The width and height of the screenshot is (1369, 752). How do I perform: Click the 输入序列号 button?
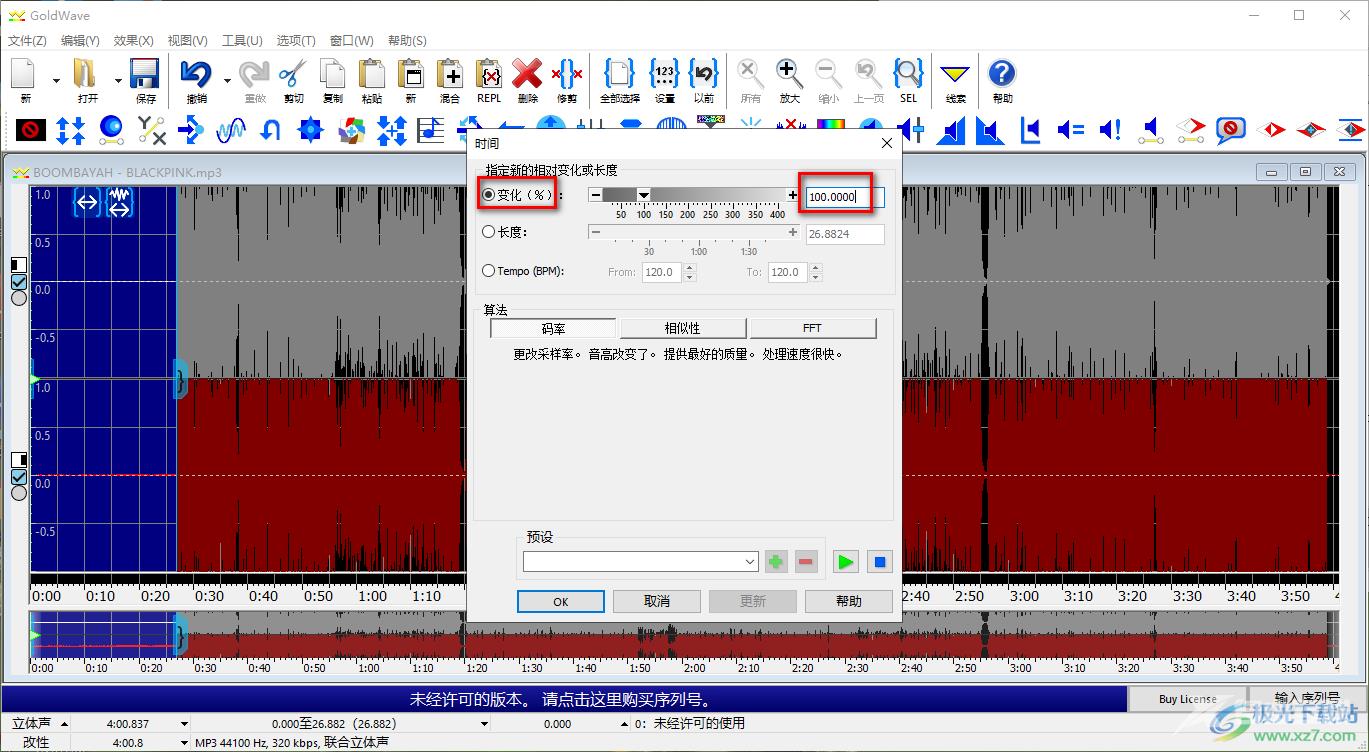(1308, 699)
